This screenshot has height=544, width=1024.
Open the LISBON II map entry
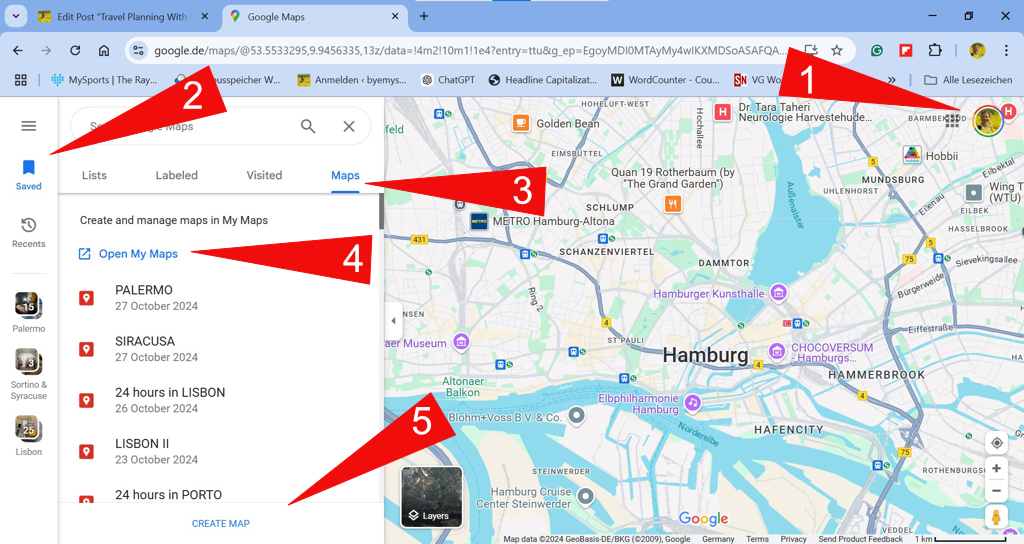pyautogui.click(x=219, y=451)
